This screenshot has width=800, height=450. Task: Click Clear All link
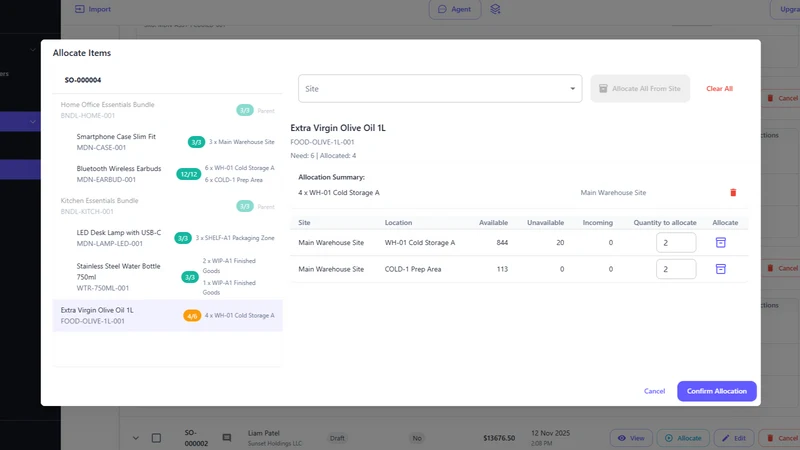coord(719,89)
